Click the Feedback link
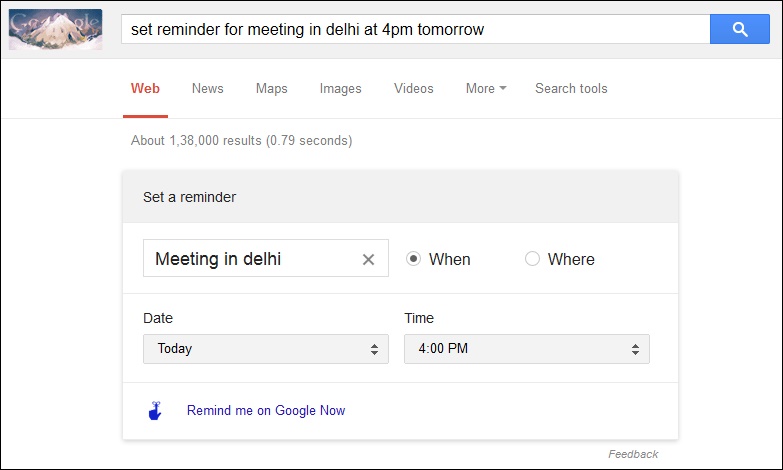The image size is (783, 470). [x=633, y=454]
